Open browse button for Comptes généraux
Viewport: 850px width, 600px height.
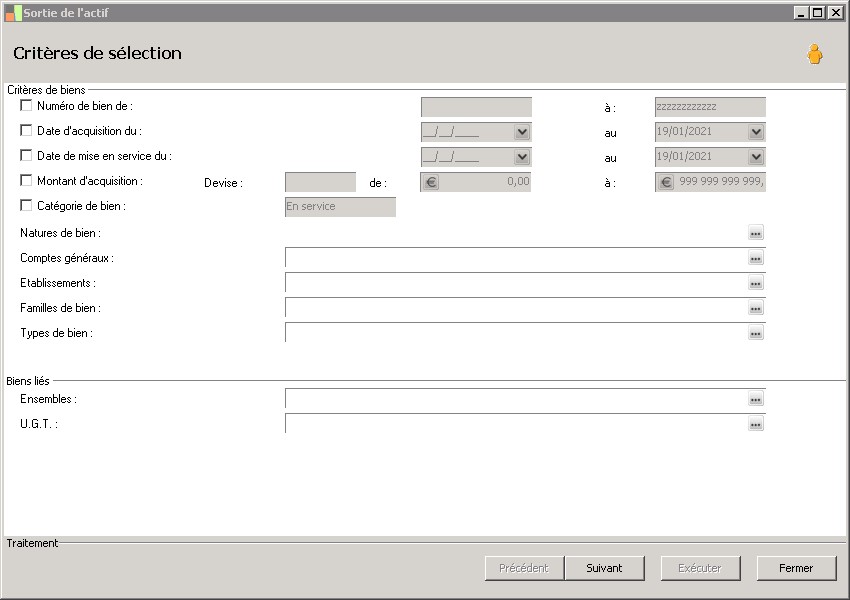click(756, 258)
